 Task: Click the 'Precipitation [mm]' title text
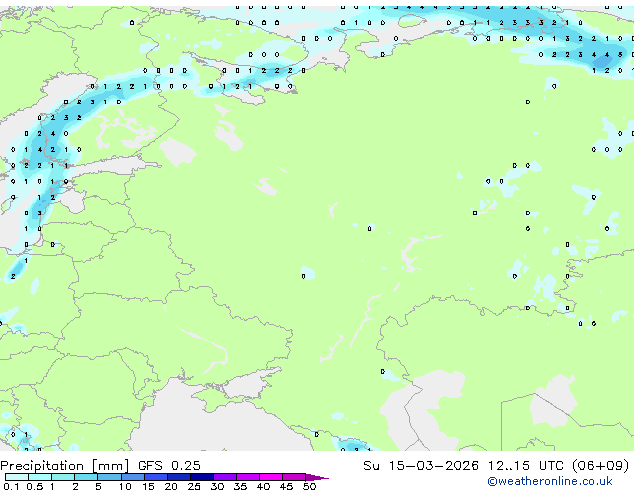point(65,466)
